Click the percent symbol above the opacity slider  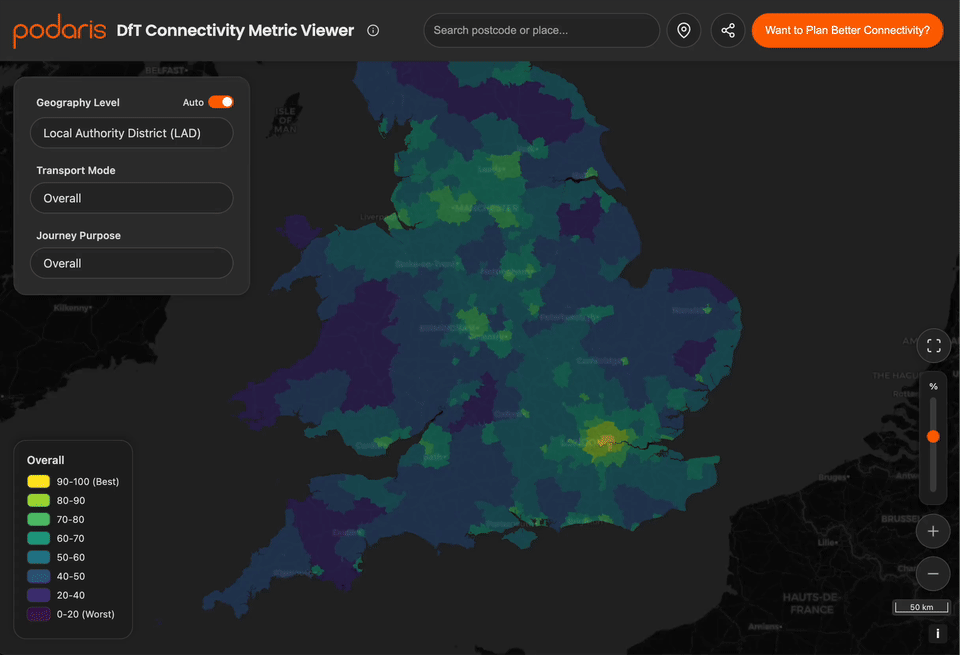click(x=932, y=385)
